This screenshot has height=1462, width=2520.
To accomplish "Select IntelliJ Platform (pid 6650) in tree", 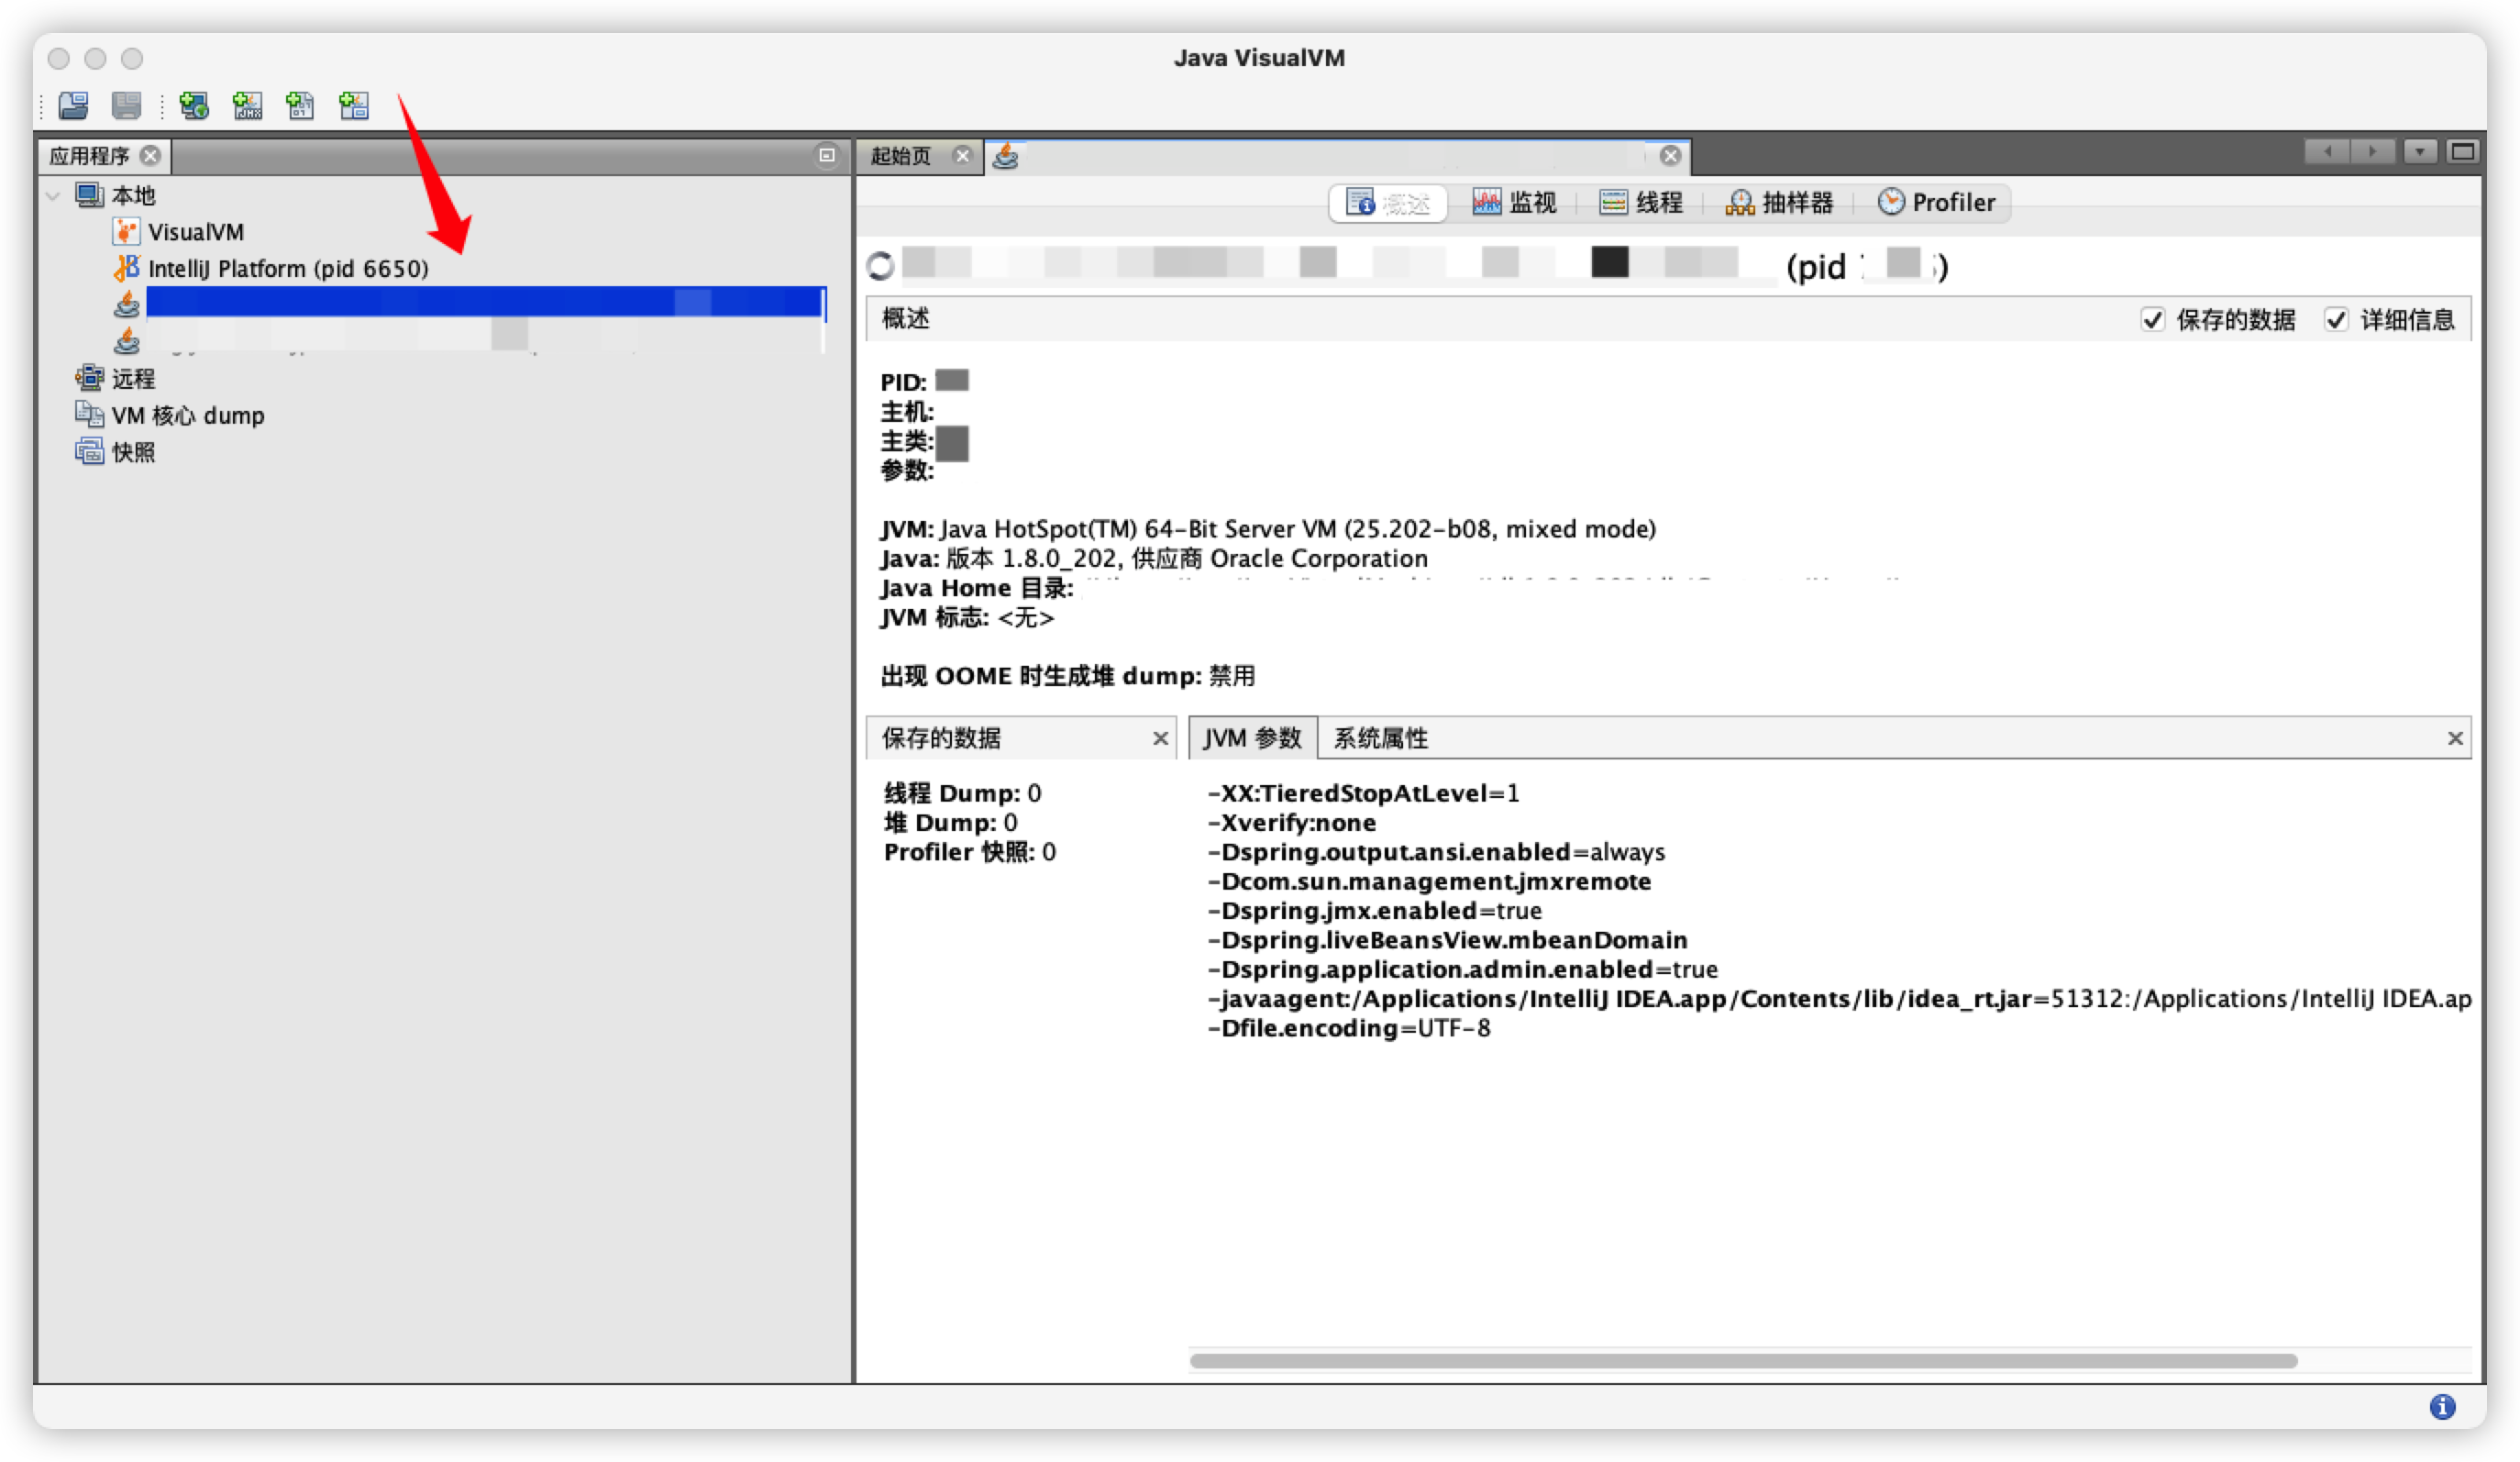I will (x=288, y=269).
